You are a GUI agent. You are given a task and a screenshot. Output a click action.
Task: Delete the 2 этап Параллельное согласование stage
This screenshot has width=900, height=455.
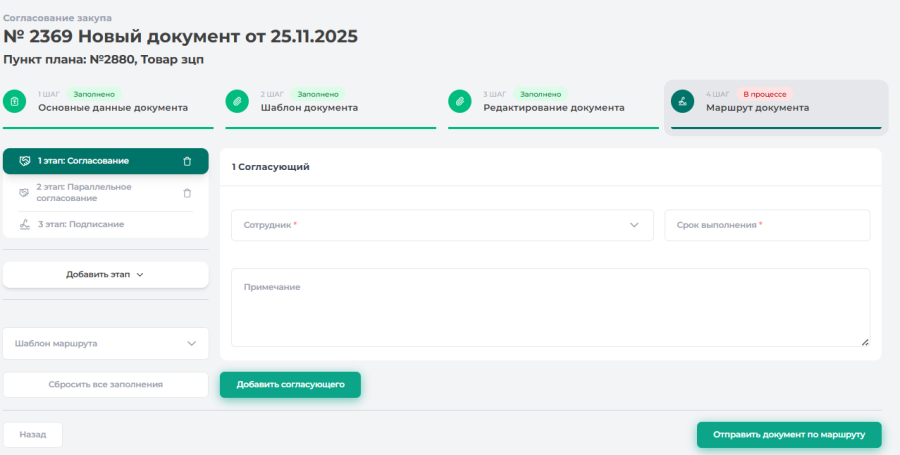tap(187, 193)
